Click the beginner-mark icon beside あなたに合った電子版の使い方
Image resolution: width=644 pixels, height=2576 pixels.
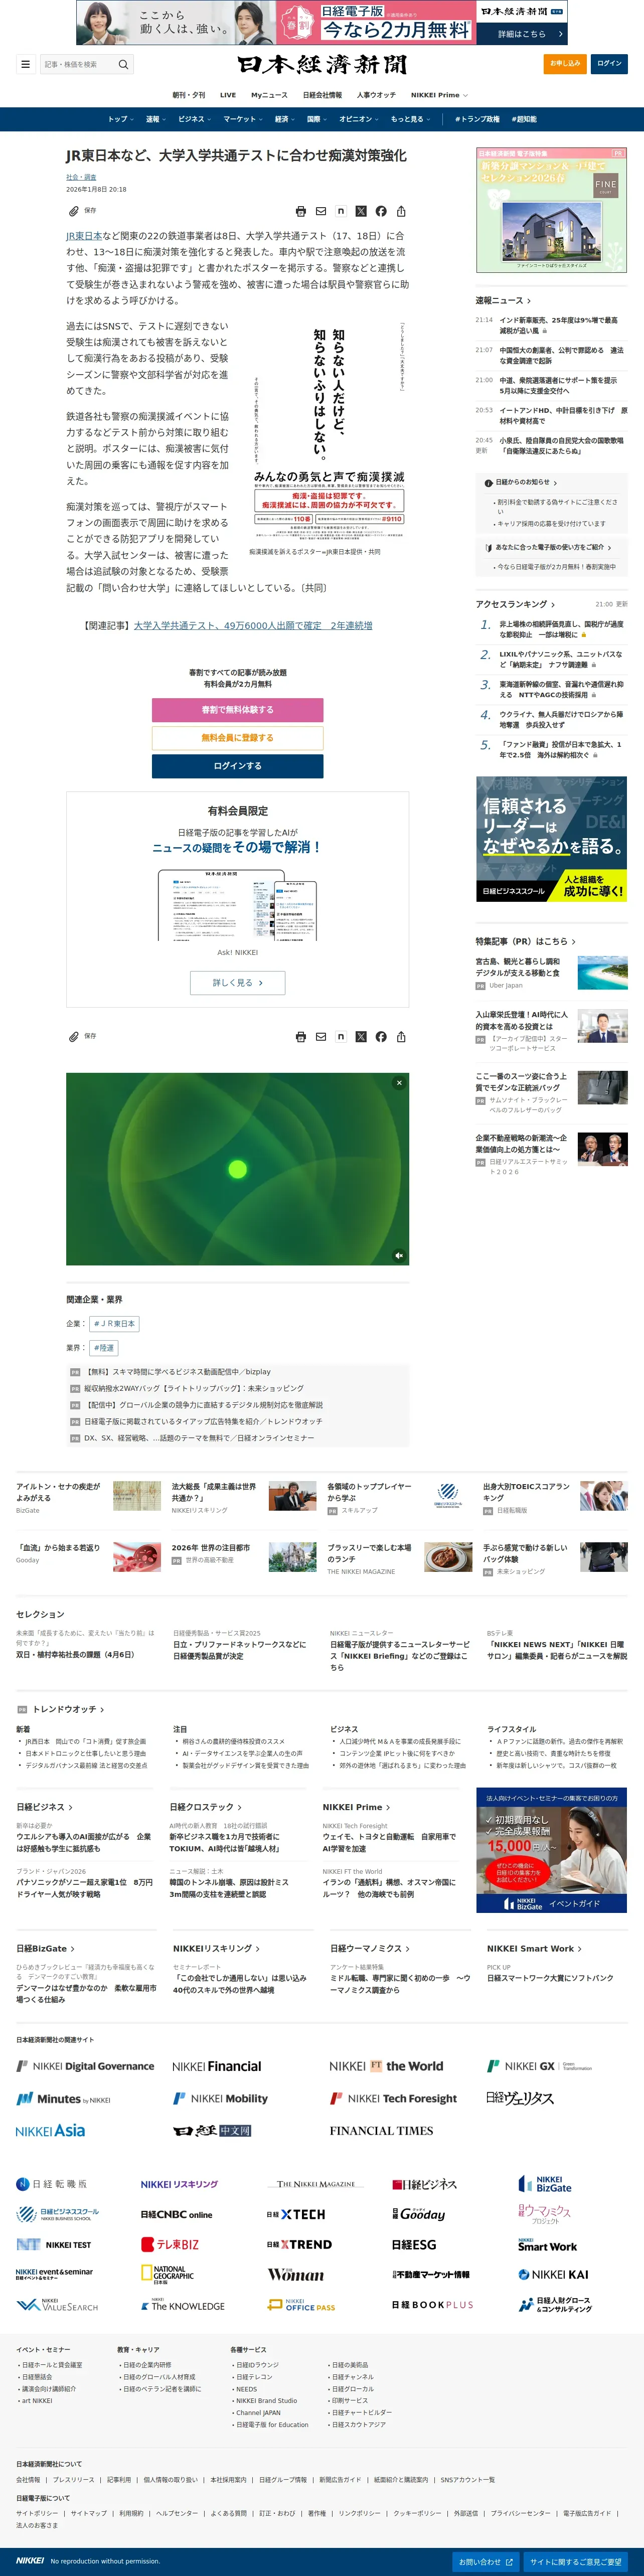[489, 548]
